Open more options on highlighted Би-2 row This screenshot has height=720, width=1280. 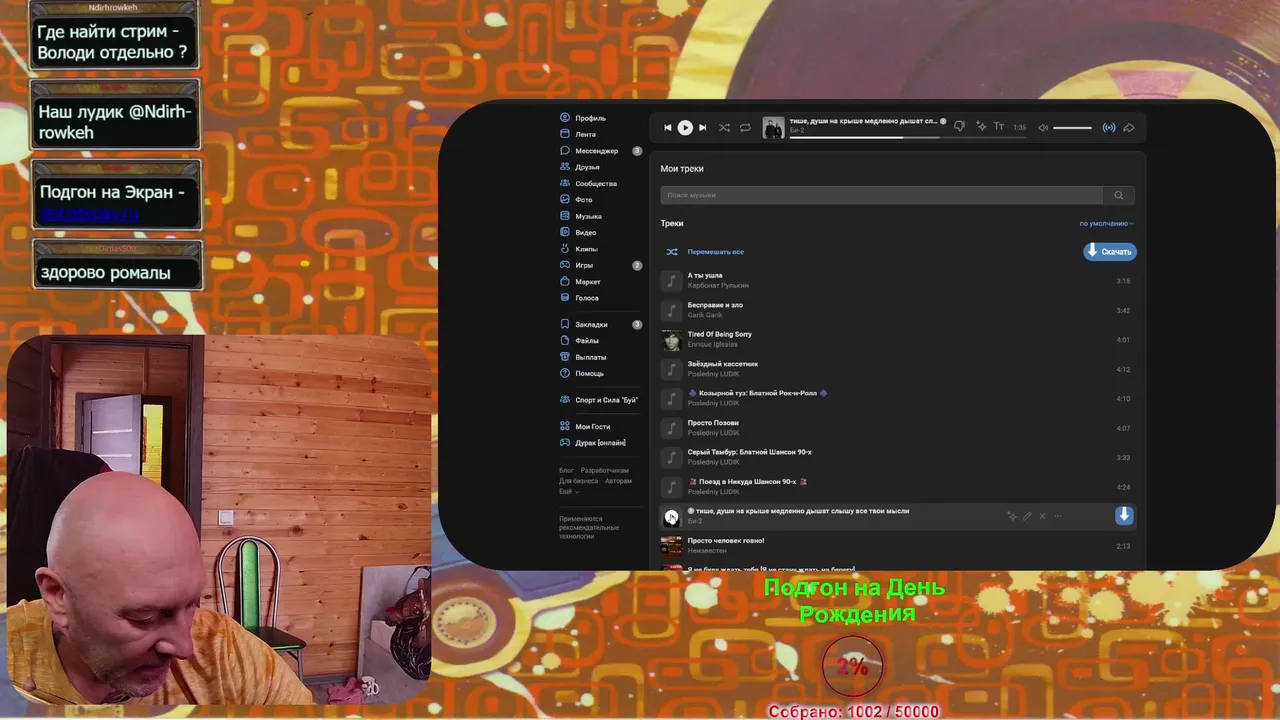pos(1058,516)
